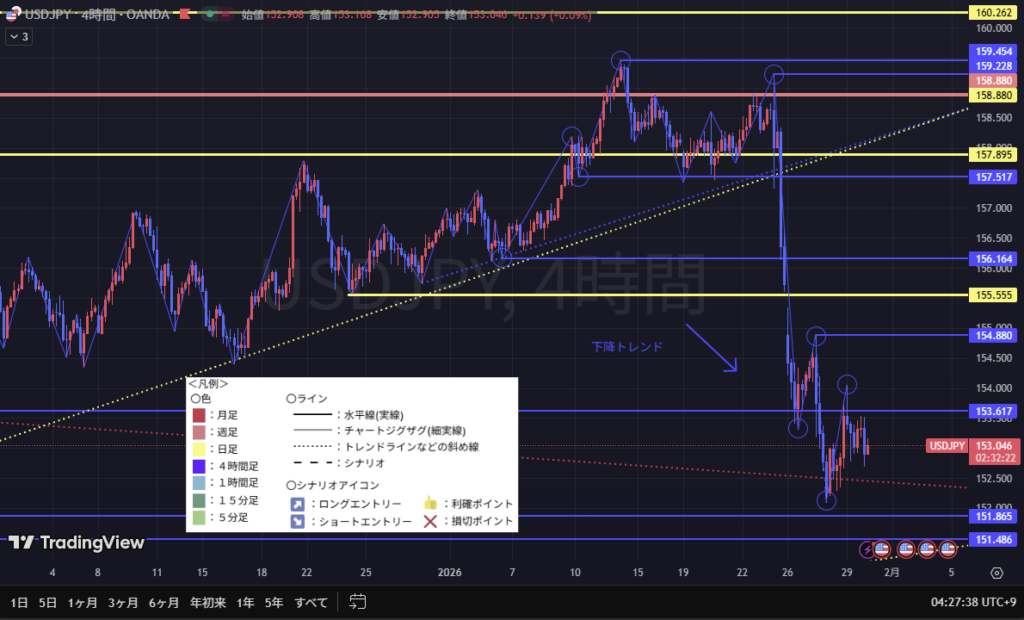This screenshot has height=620, width=1024.
Task: Select the 3ヶ月 time range
Action: [x=123, y=602]
